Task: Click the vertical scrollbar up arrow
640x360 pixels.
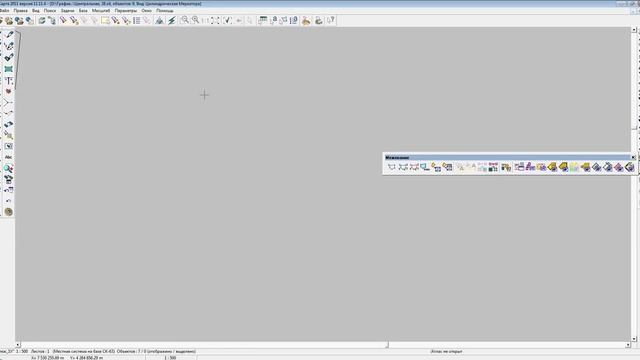Action: pyautogui.click(x=634, y=30)
